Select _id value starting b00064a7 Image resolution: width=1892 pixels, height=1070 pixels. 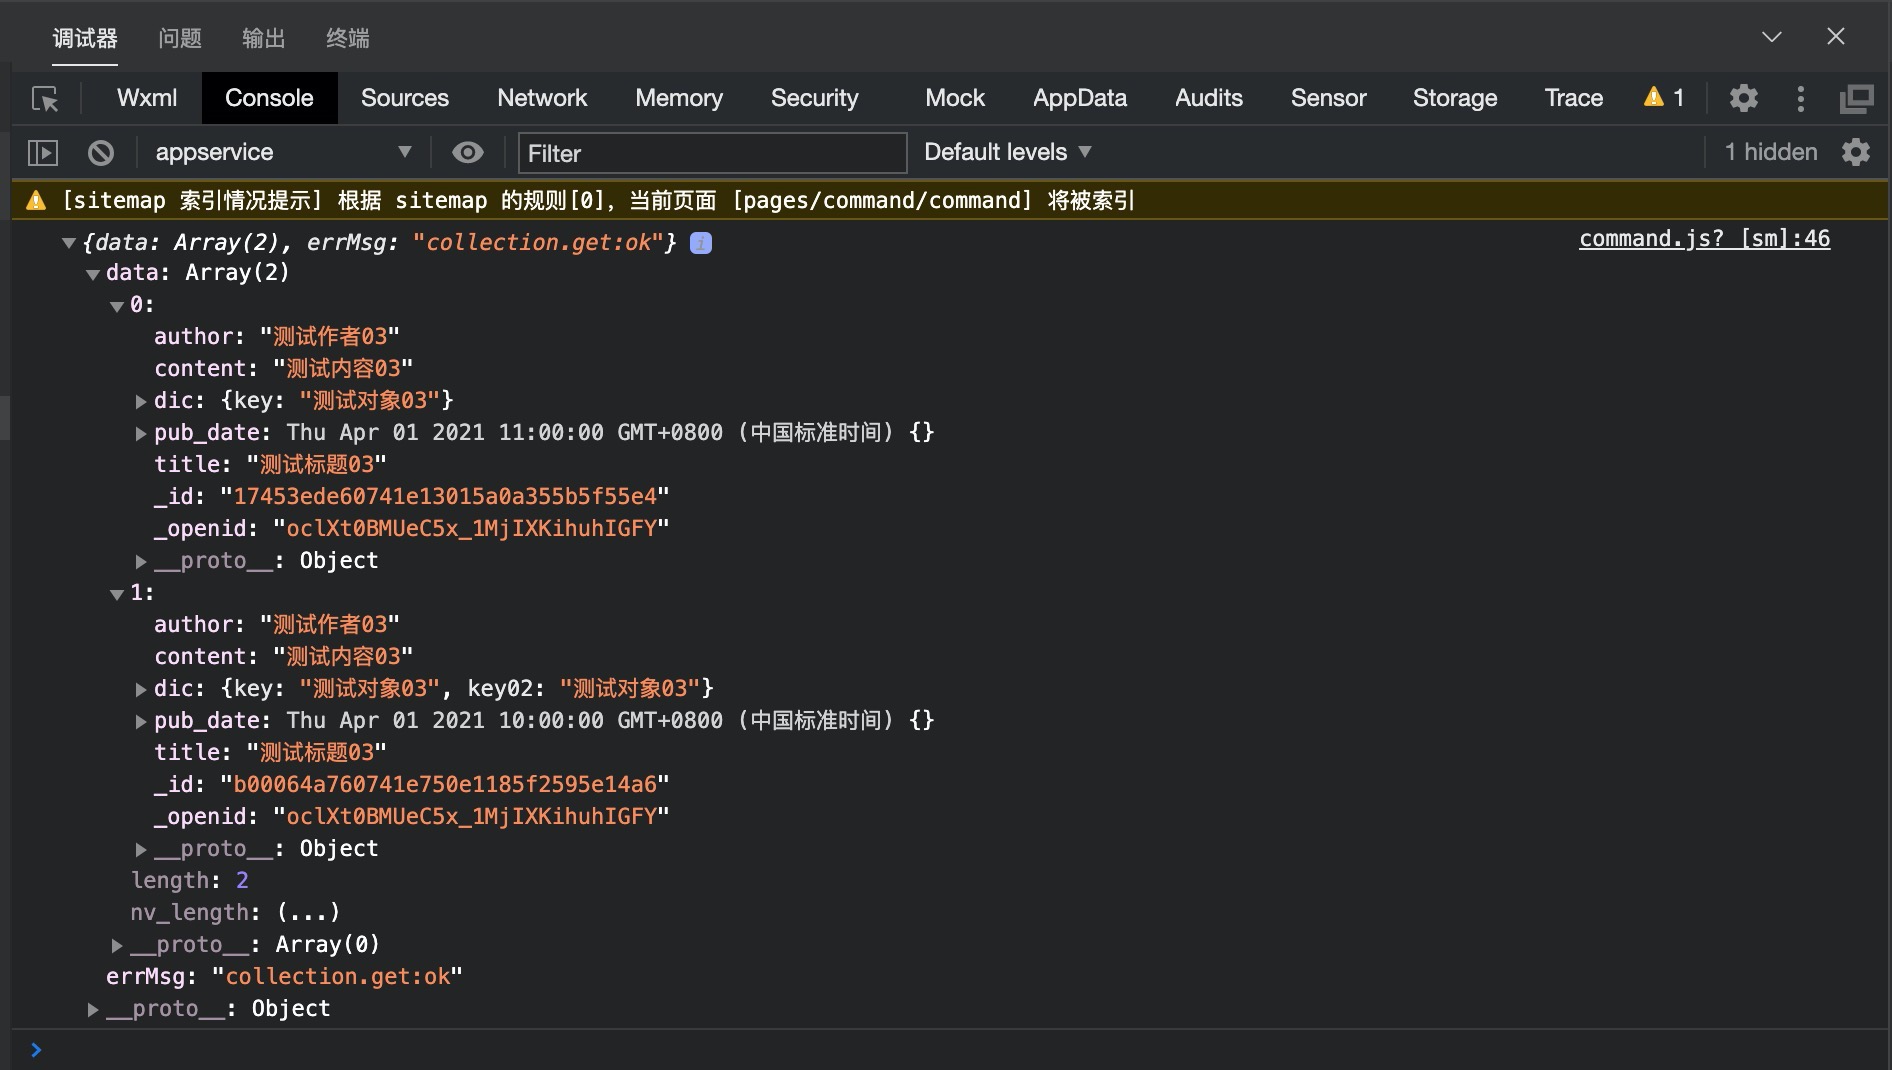click(445, 785)
